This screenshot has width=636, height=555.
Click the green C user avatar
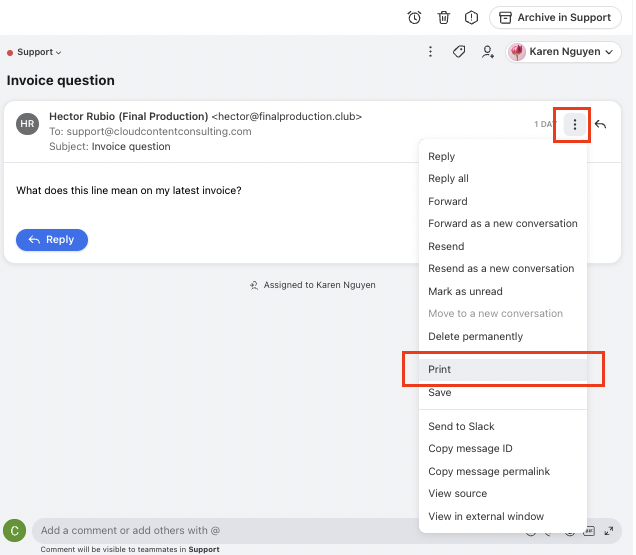(x=15, y=531)
